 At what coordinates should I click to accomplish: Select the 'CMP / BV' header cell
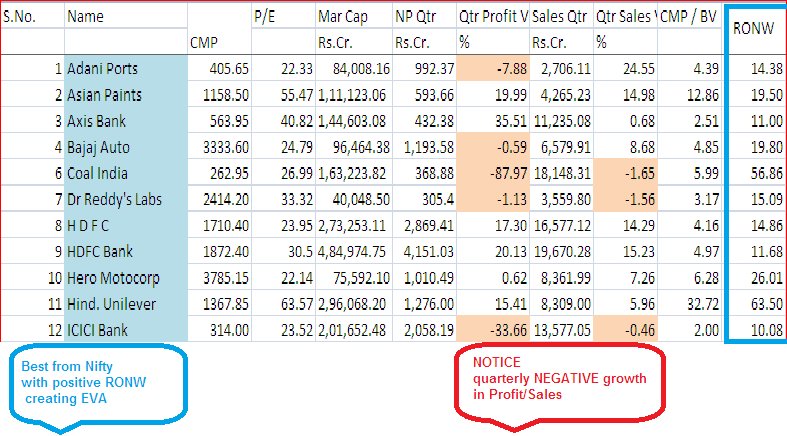(689, 16)
